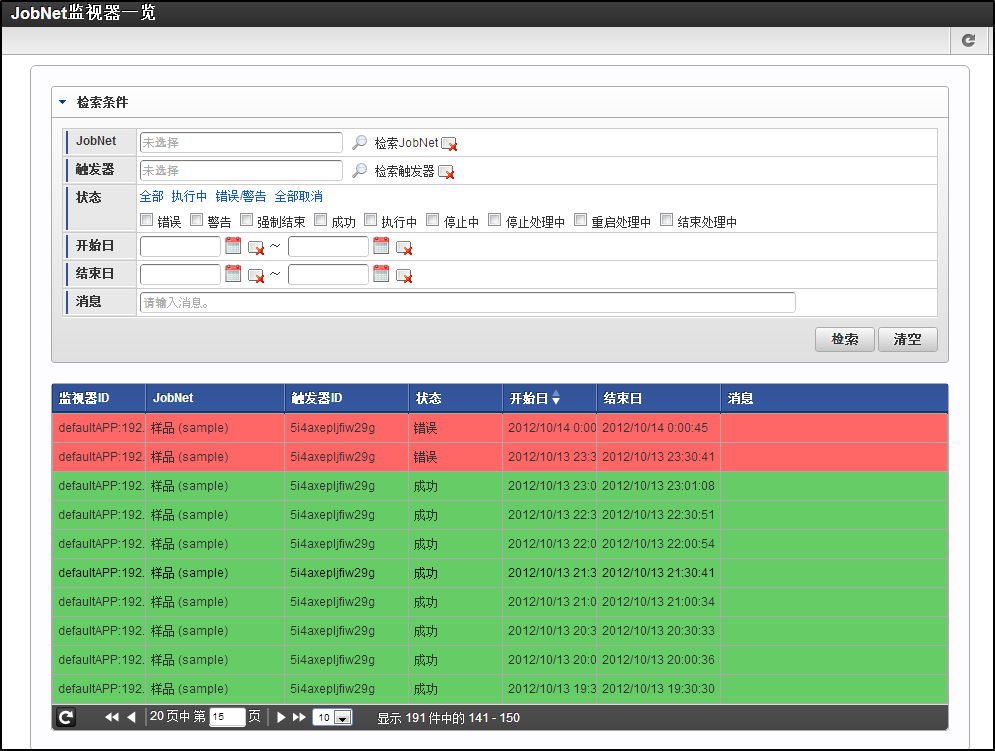The height and width of the screenshot is (751, 995).
Task: Click the page number input field
Action: click(227, 717)
